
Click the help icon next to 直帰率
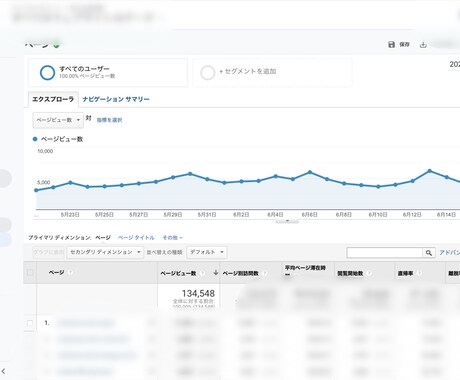[x=419, y=273]
